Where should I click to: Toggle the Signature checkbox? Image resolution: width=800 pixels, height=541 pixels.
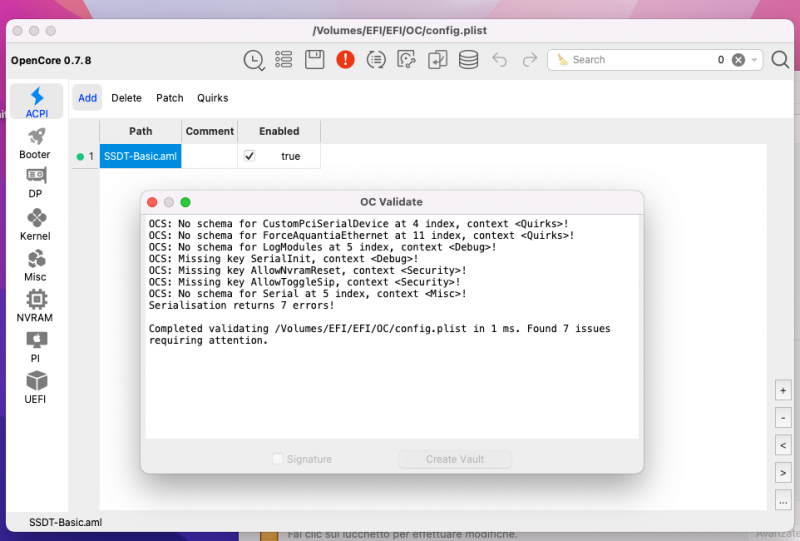(278, 459)
